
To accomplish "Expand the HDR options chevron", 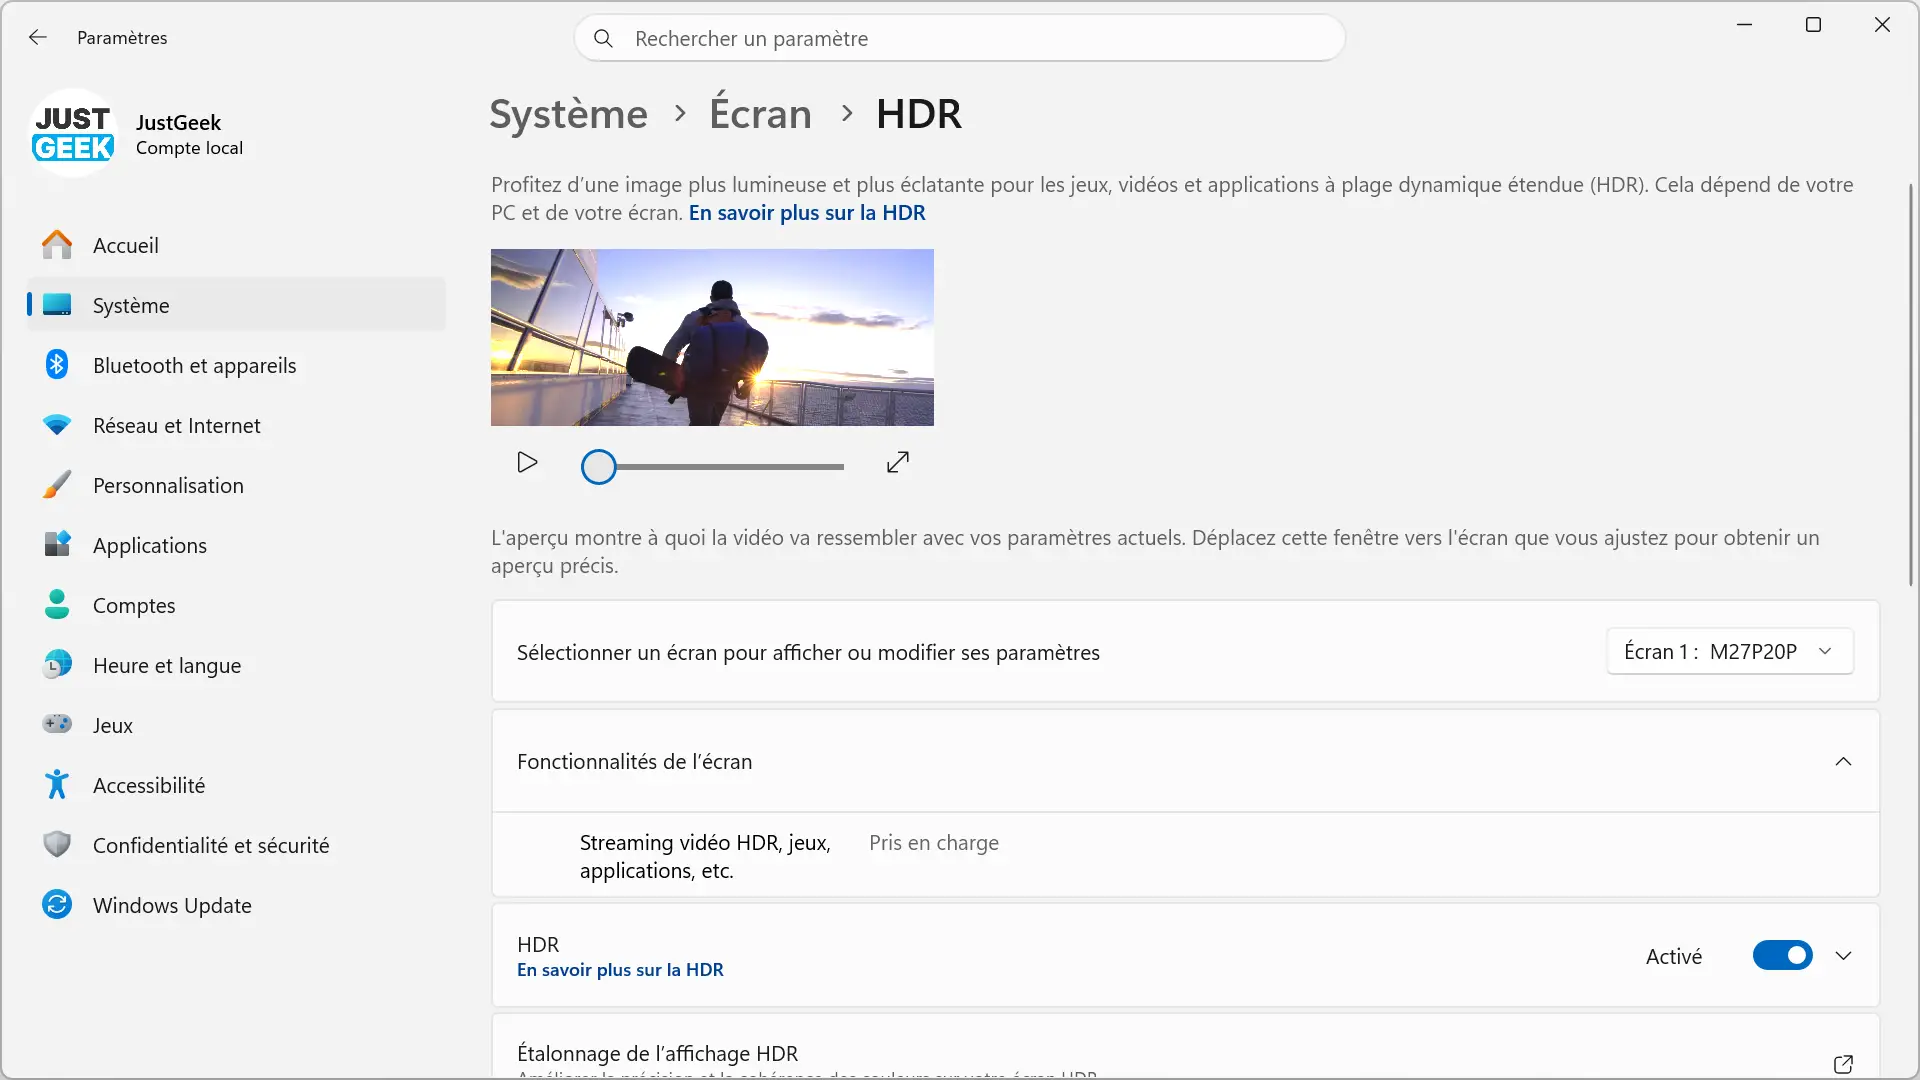I will [x=1843, y=956].
